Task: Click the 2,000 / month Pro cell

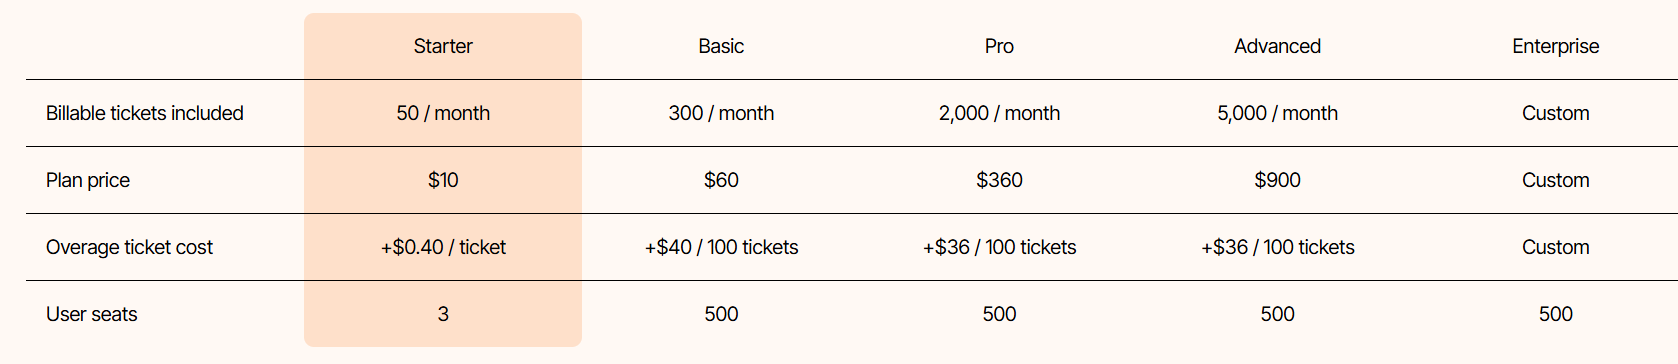Action: click(x=999, y=113)
